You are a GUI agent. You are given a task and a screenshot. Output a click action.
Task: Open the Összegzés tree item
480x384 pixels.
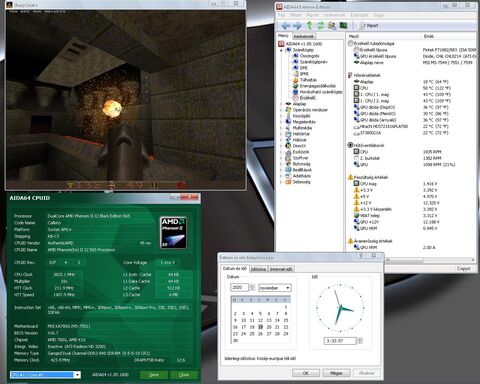(309, 56)
